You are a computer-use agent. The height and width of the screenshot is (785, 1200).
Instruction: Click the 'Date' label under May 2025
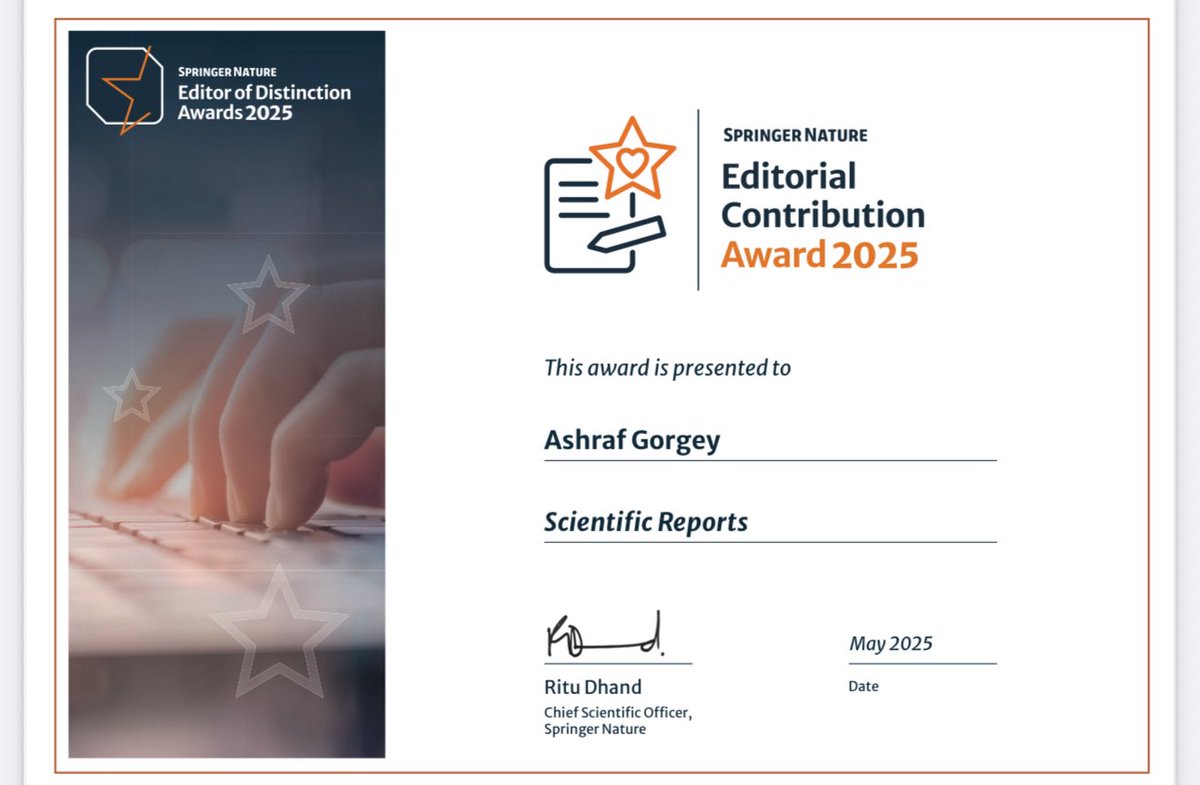[863, 687]
